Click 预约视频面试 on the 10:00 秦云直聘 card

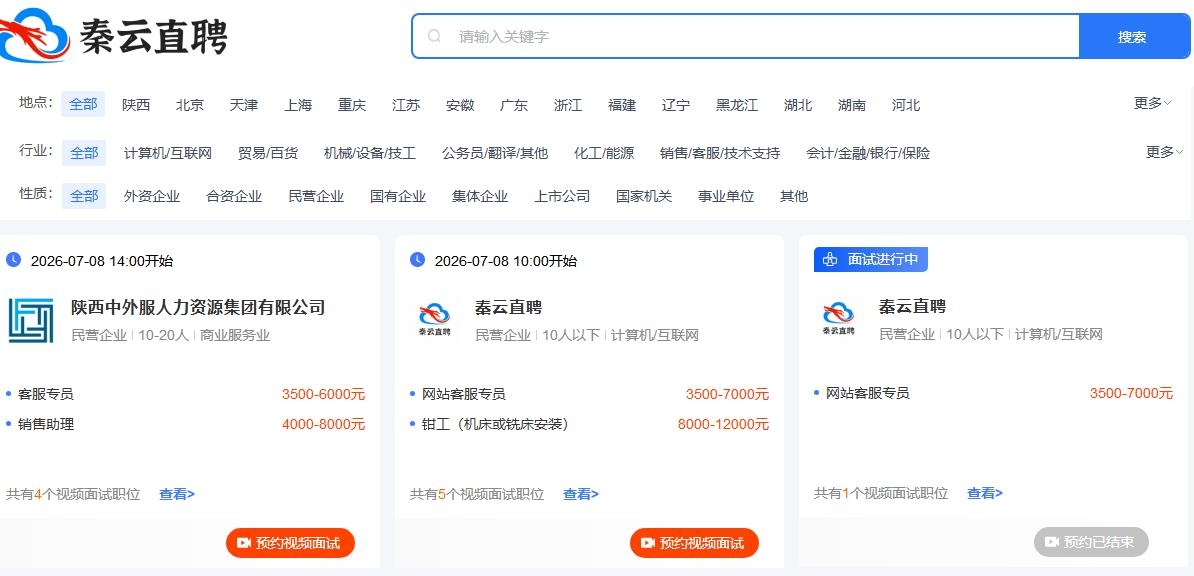694,542
